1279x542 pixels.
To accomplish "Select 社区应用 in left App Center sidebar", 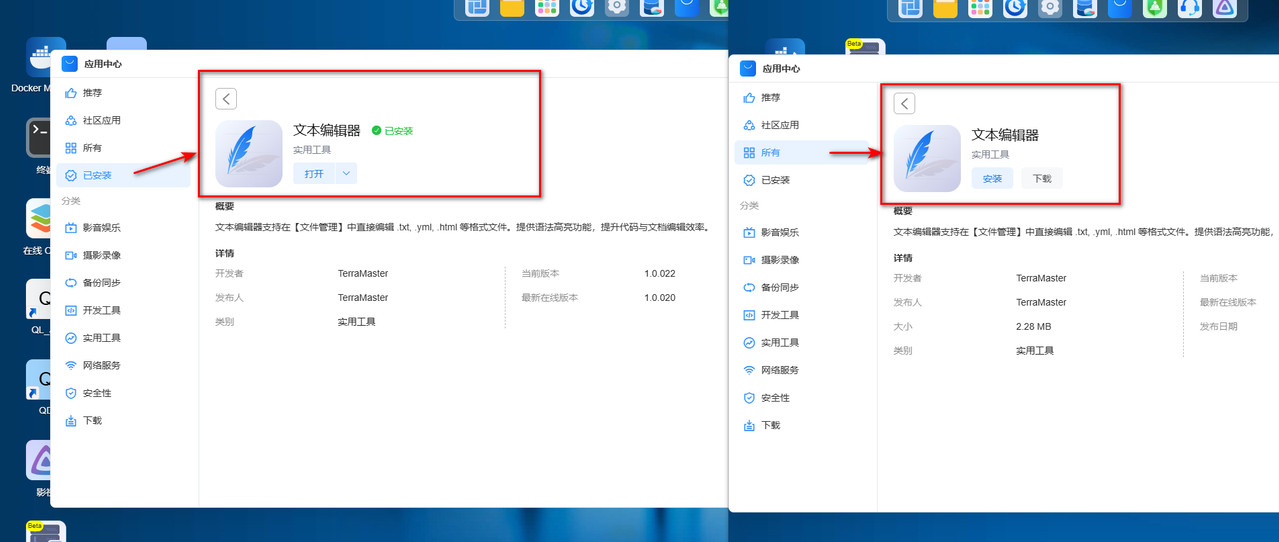I will 123,120.
